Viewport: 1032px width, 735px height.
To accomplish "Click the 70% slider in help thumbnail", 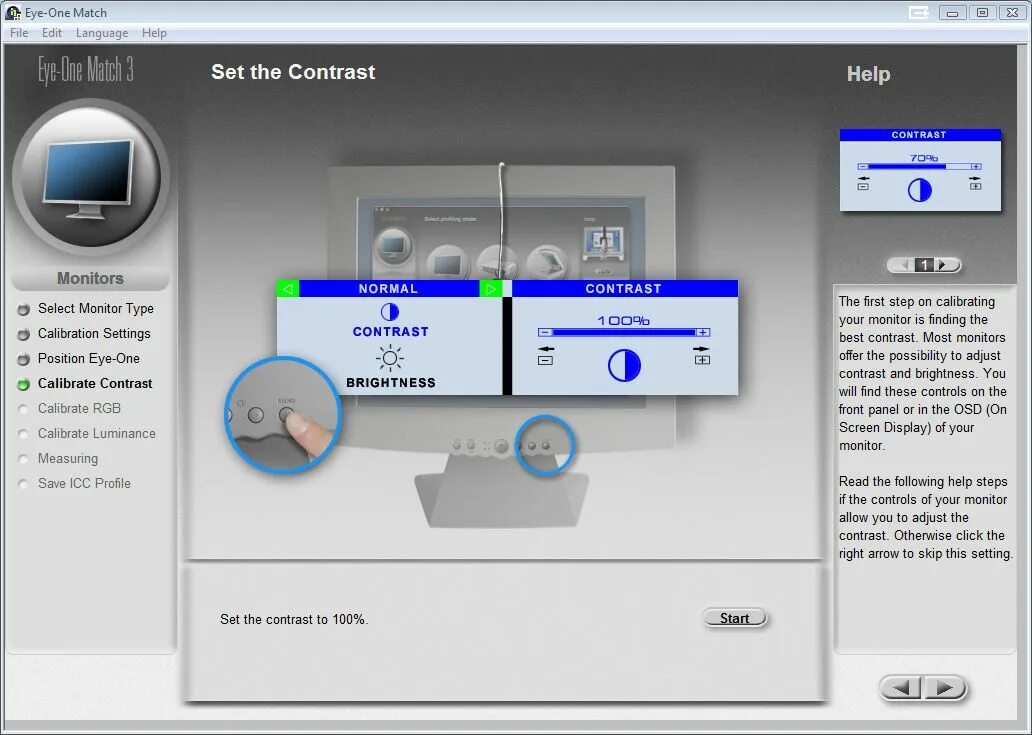I will pyautogui.click(x=919, y=166).
